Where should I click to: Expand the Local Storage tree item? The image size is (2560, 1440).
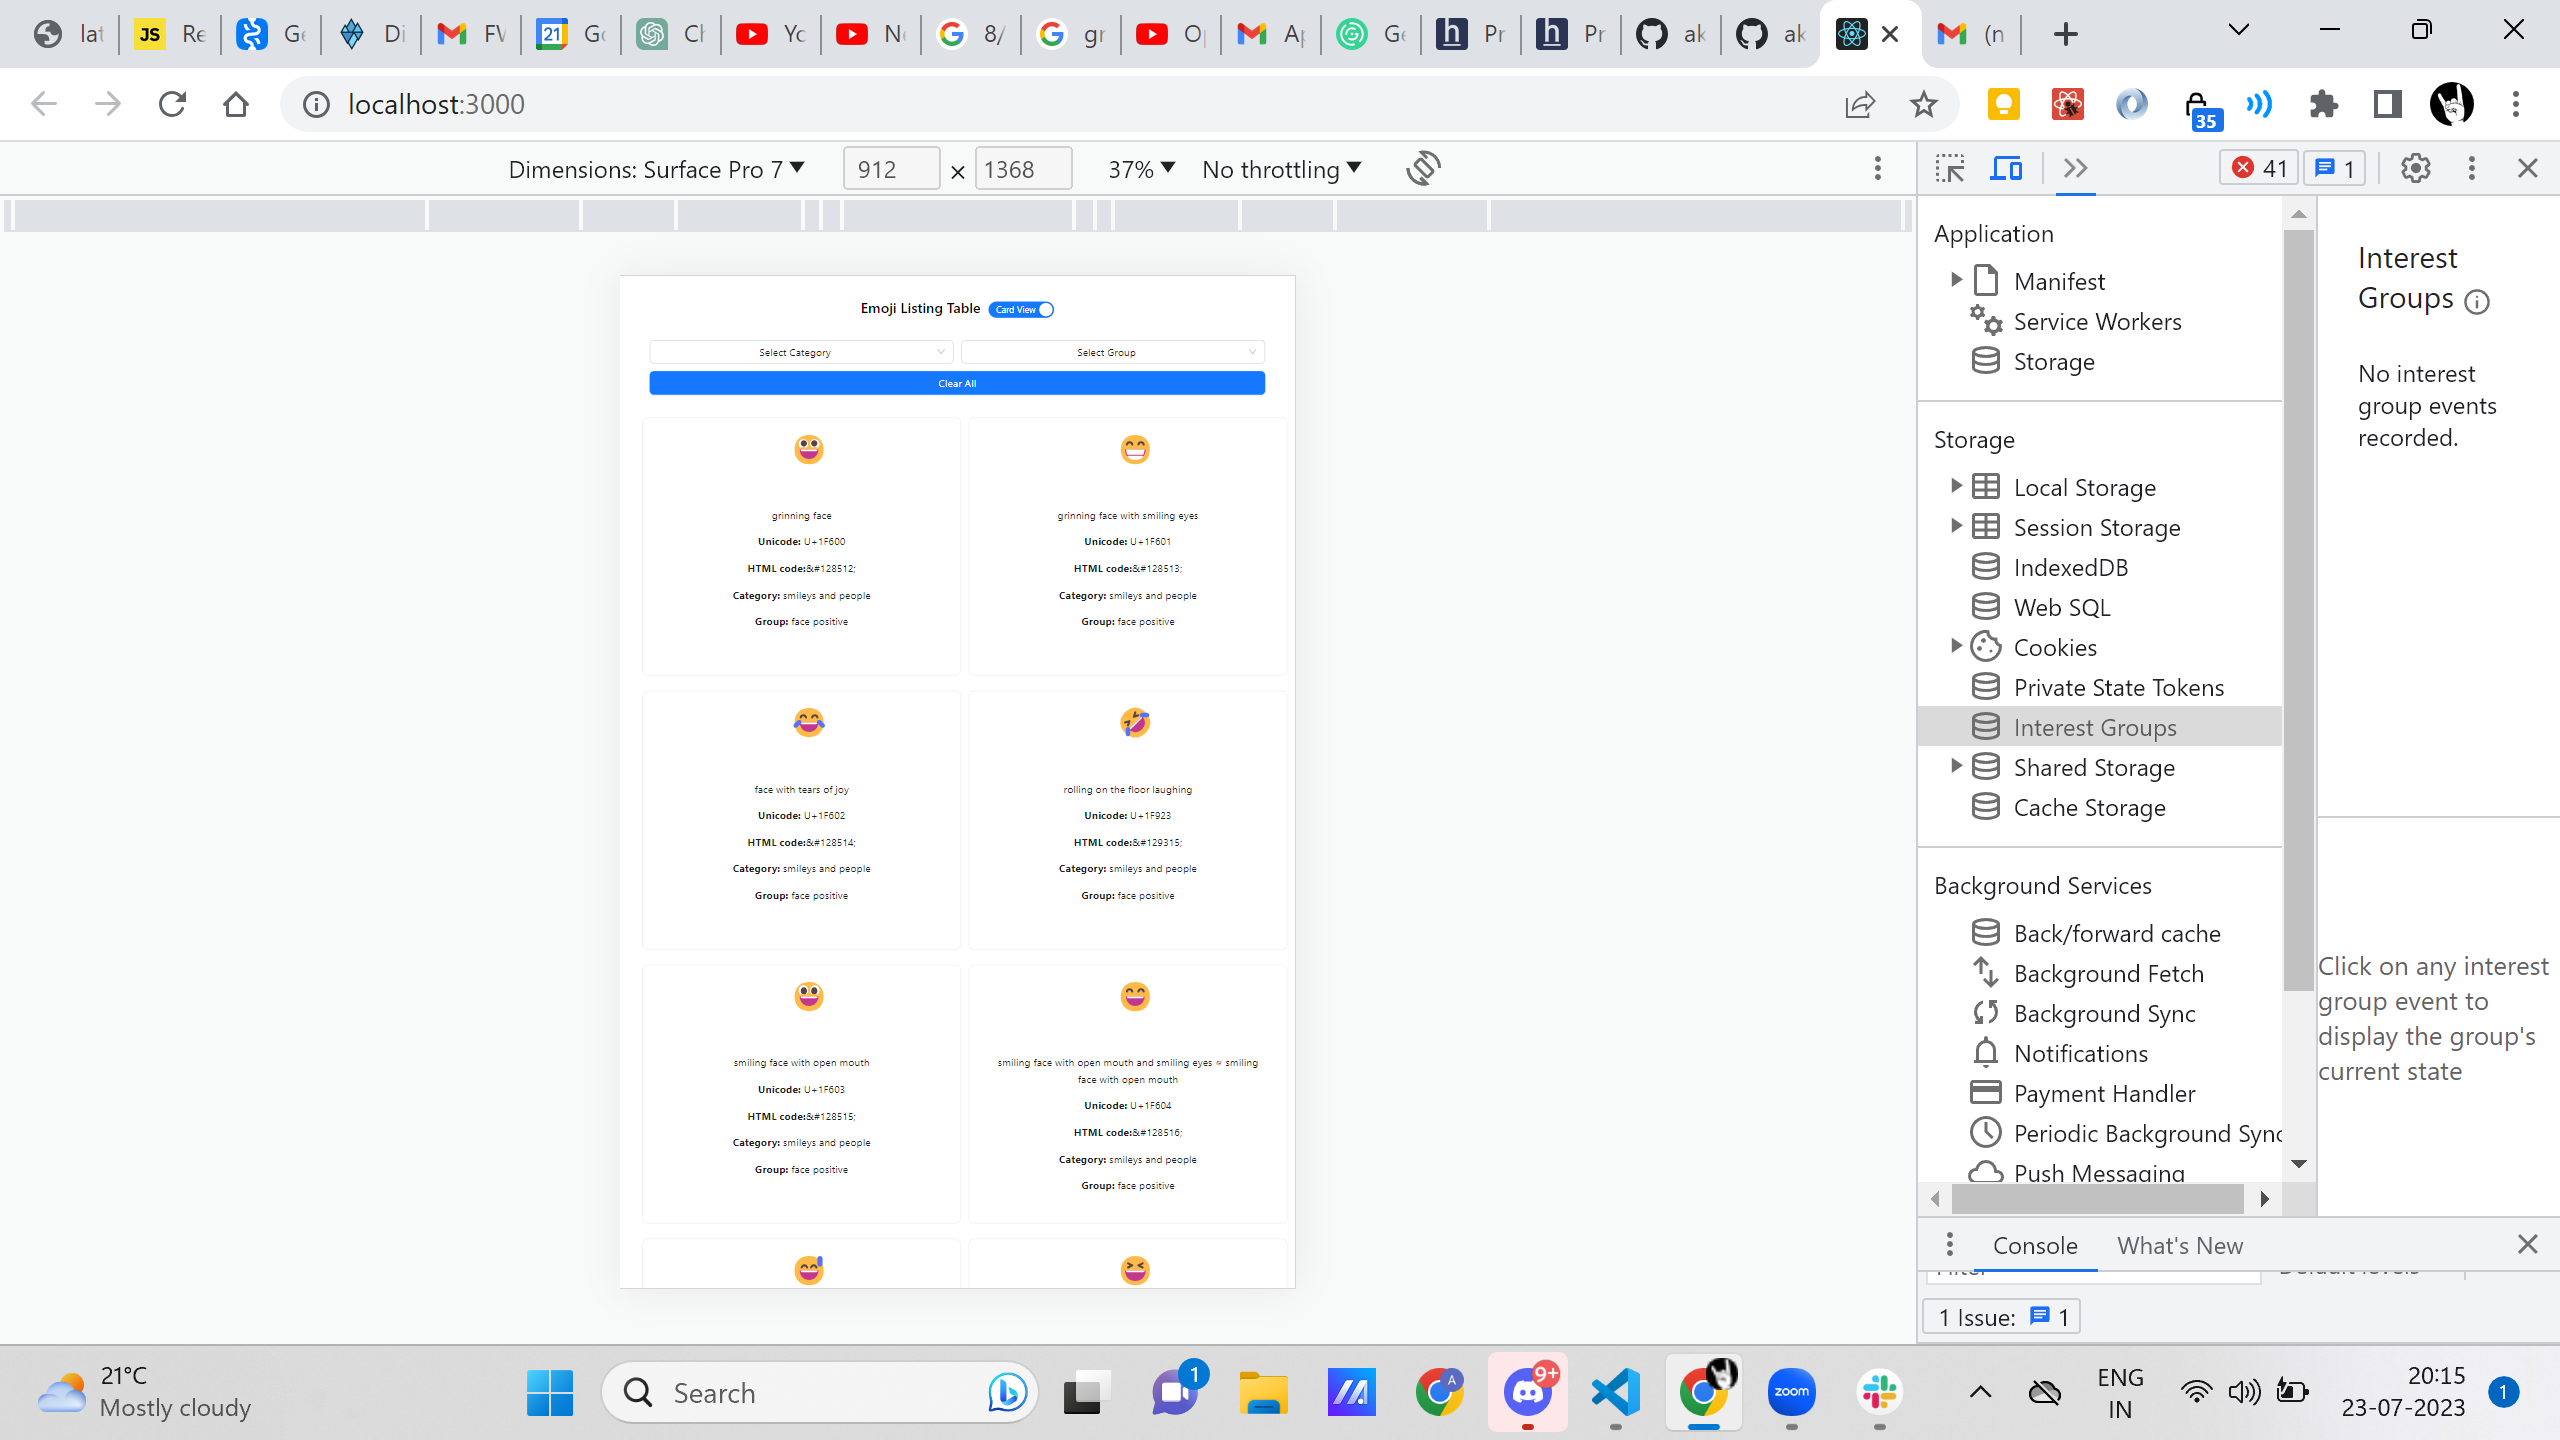click(1956, 486)
